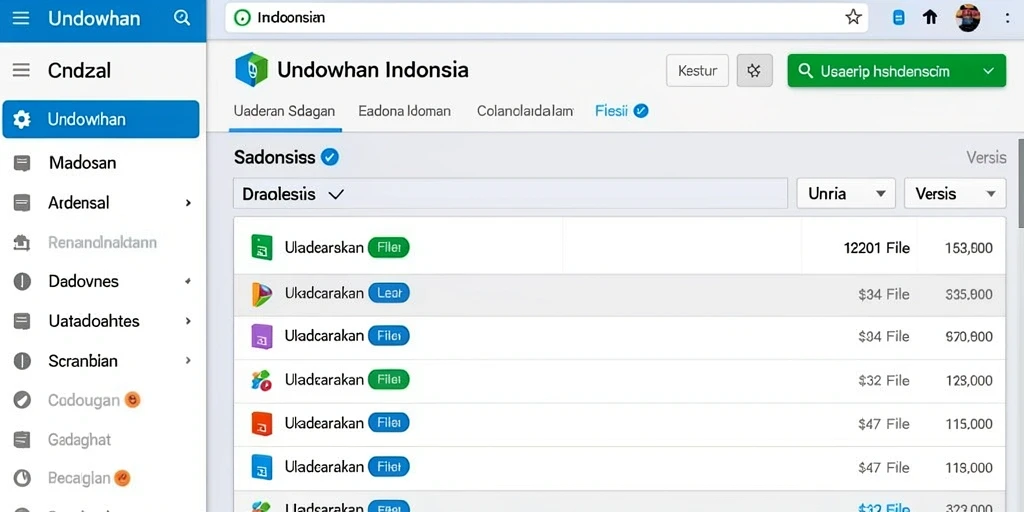Click the blue file icon of 118,000 row
This screenshot has height=512, width=1024.
tap(261, 467)
